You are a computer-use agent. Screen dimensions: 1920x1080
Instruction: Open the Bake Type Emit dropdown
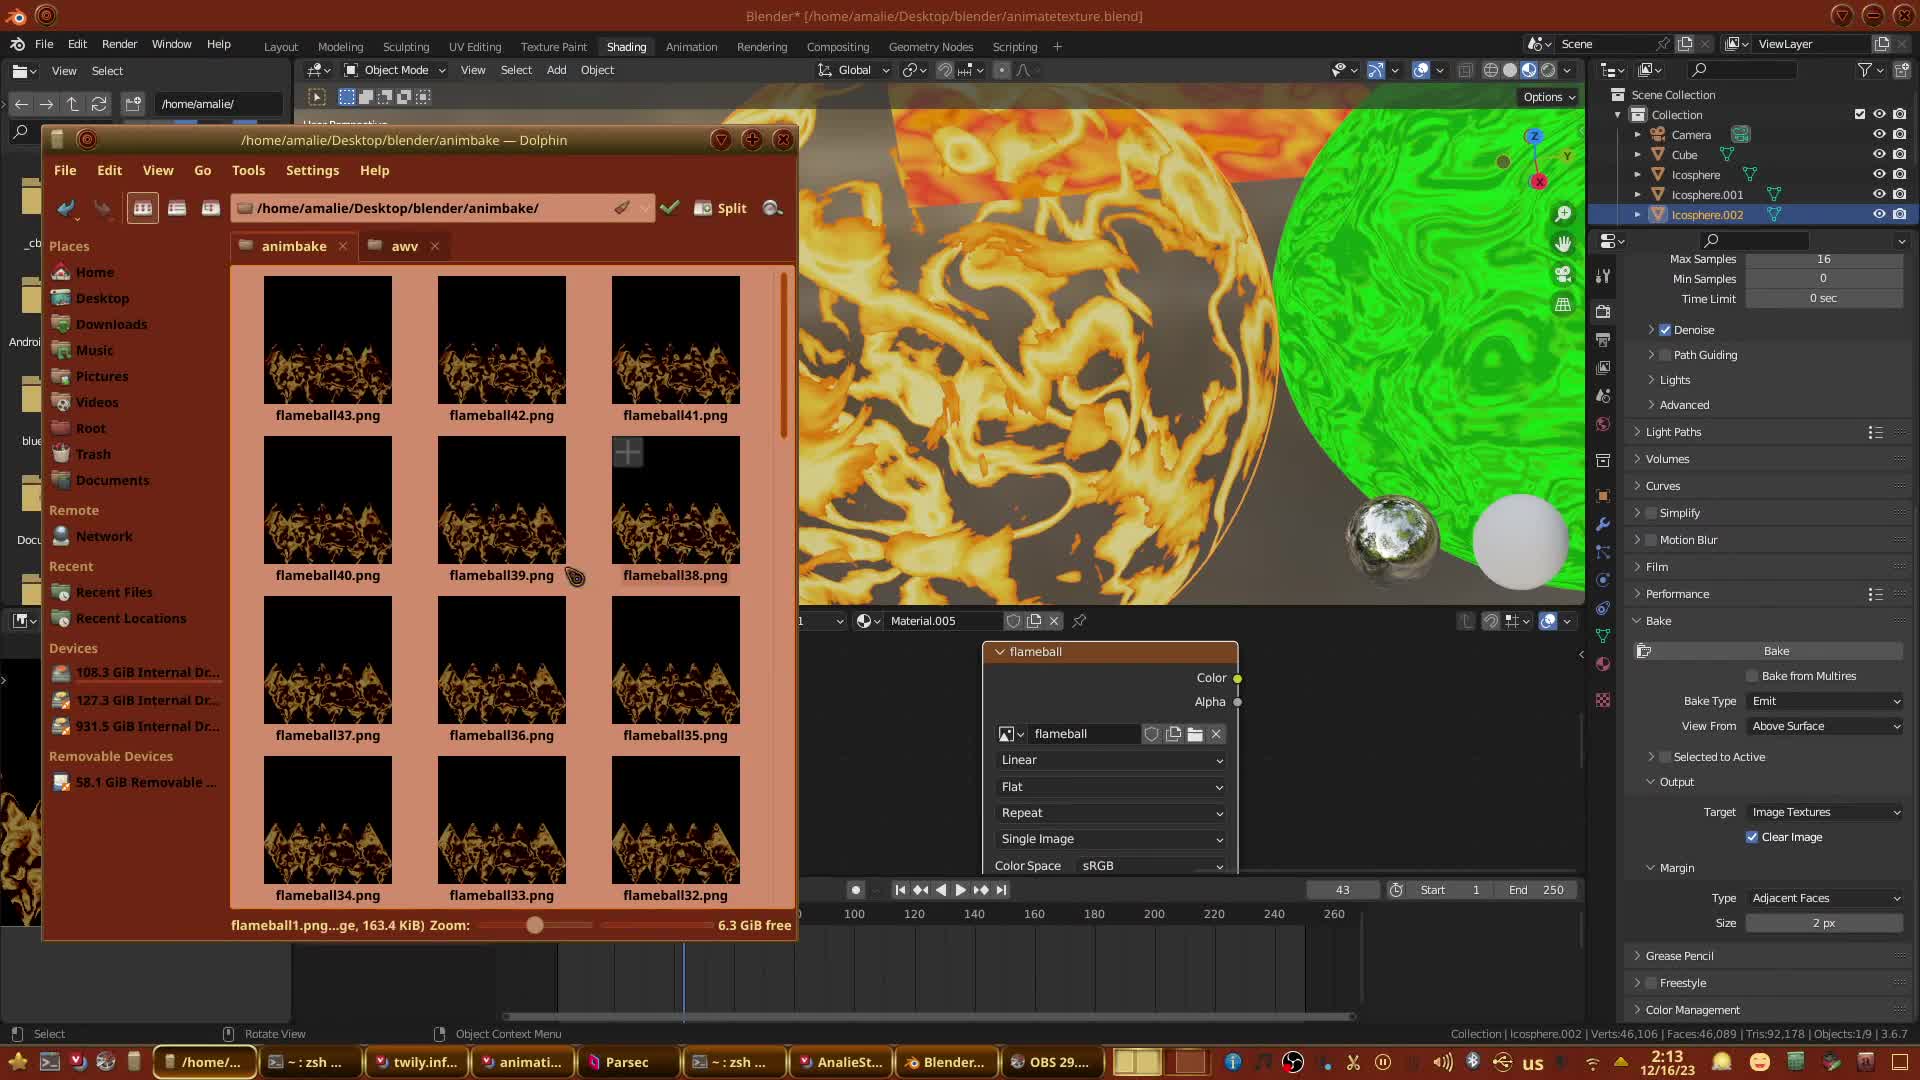tap(1825, 701)
